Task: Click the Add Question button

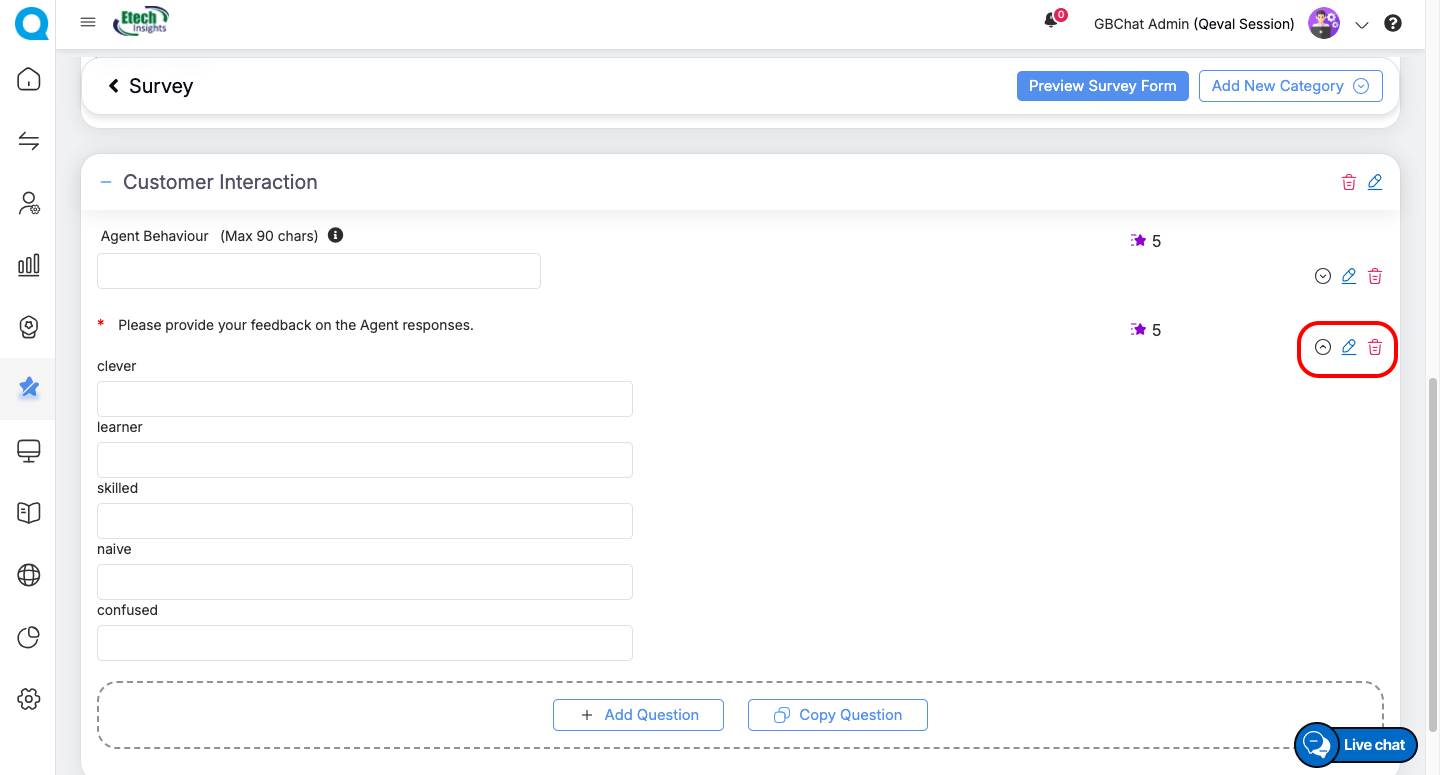Action: coord(638,715)
